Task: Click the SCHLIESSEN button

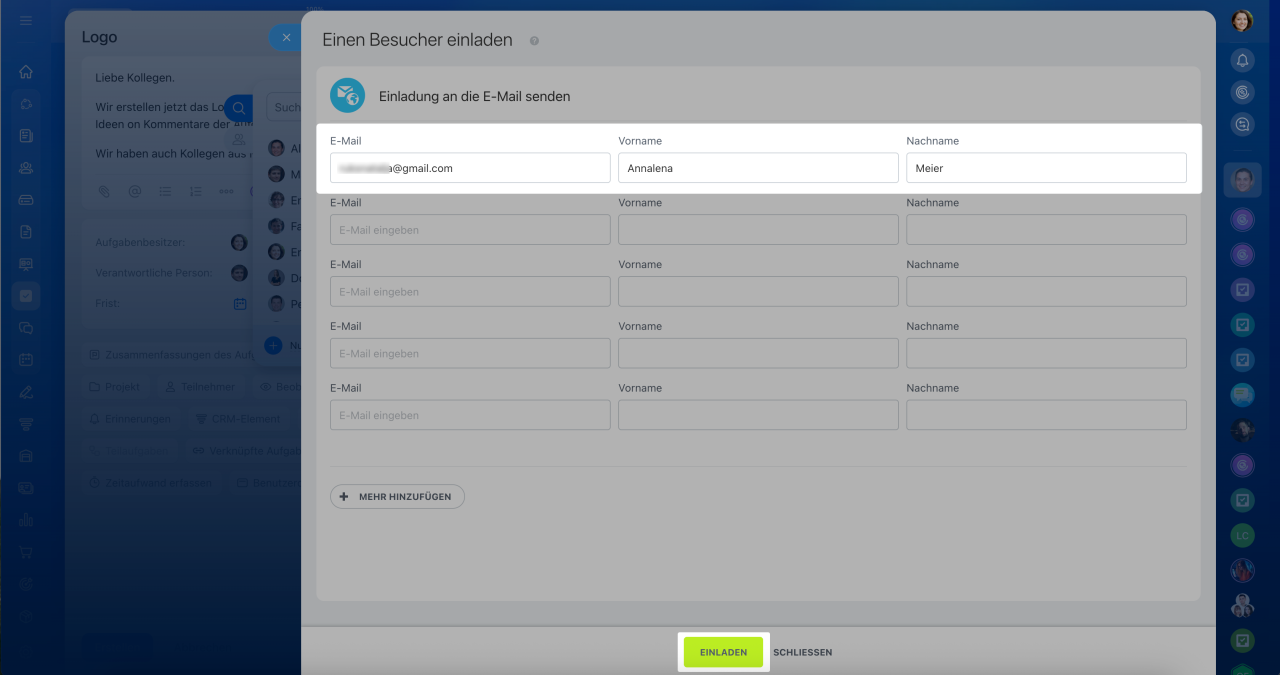Action: [802, 652]
